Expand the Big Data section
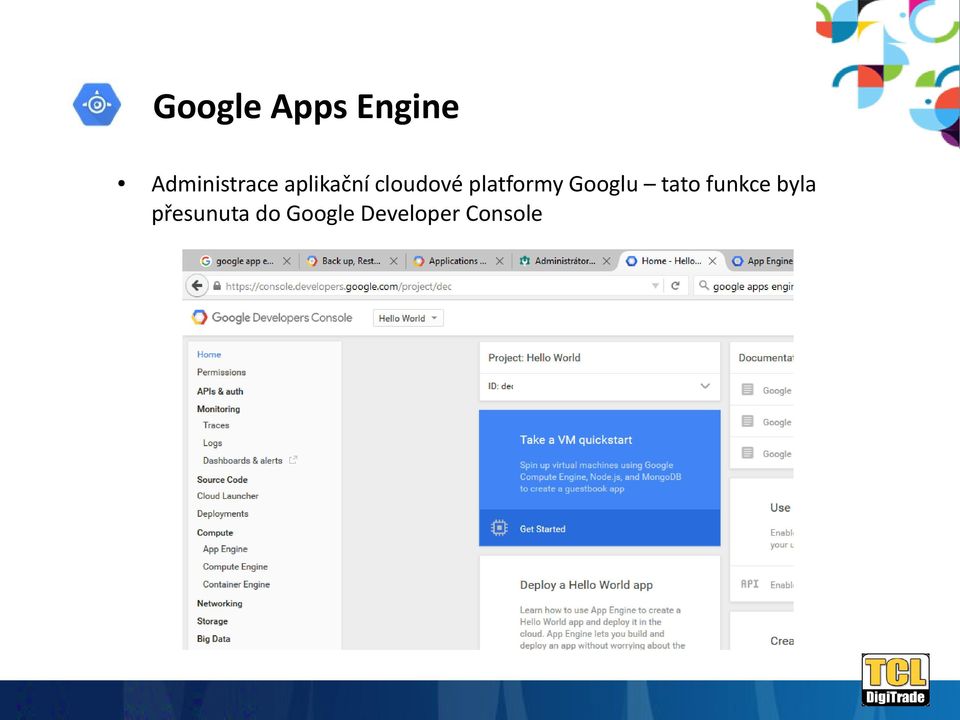This screenshot has height=720, width=960. tap(213, 639)
